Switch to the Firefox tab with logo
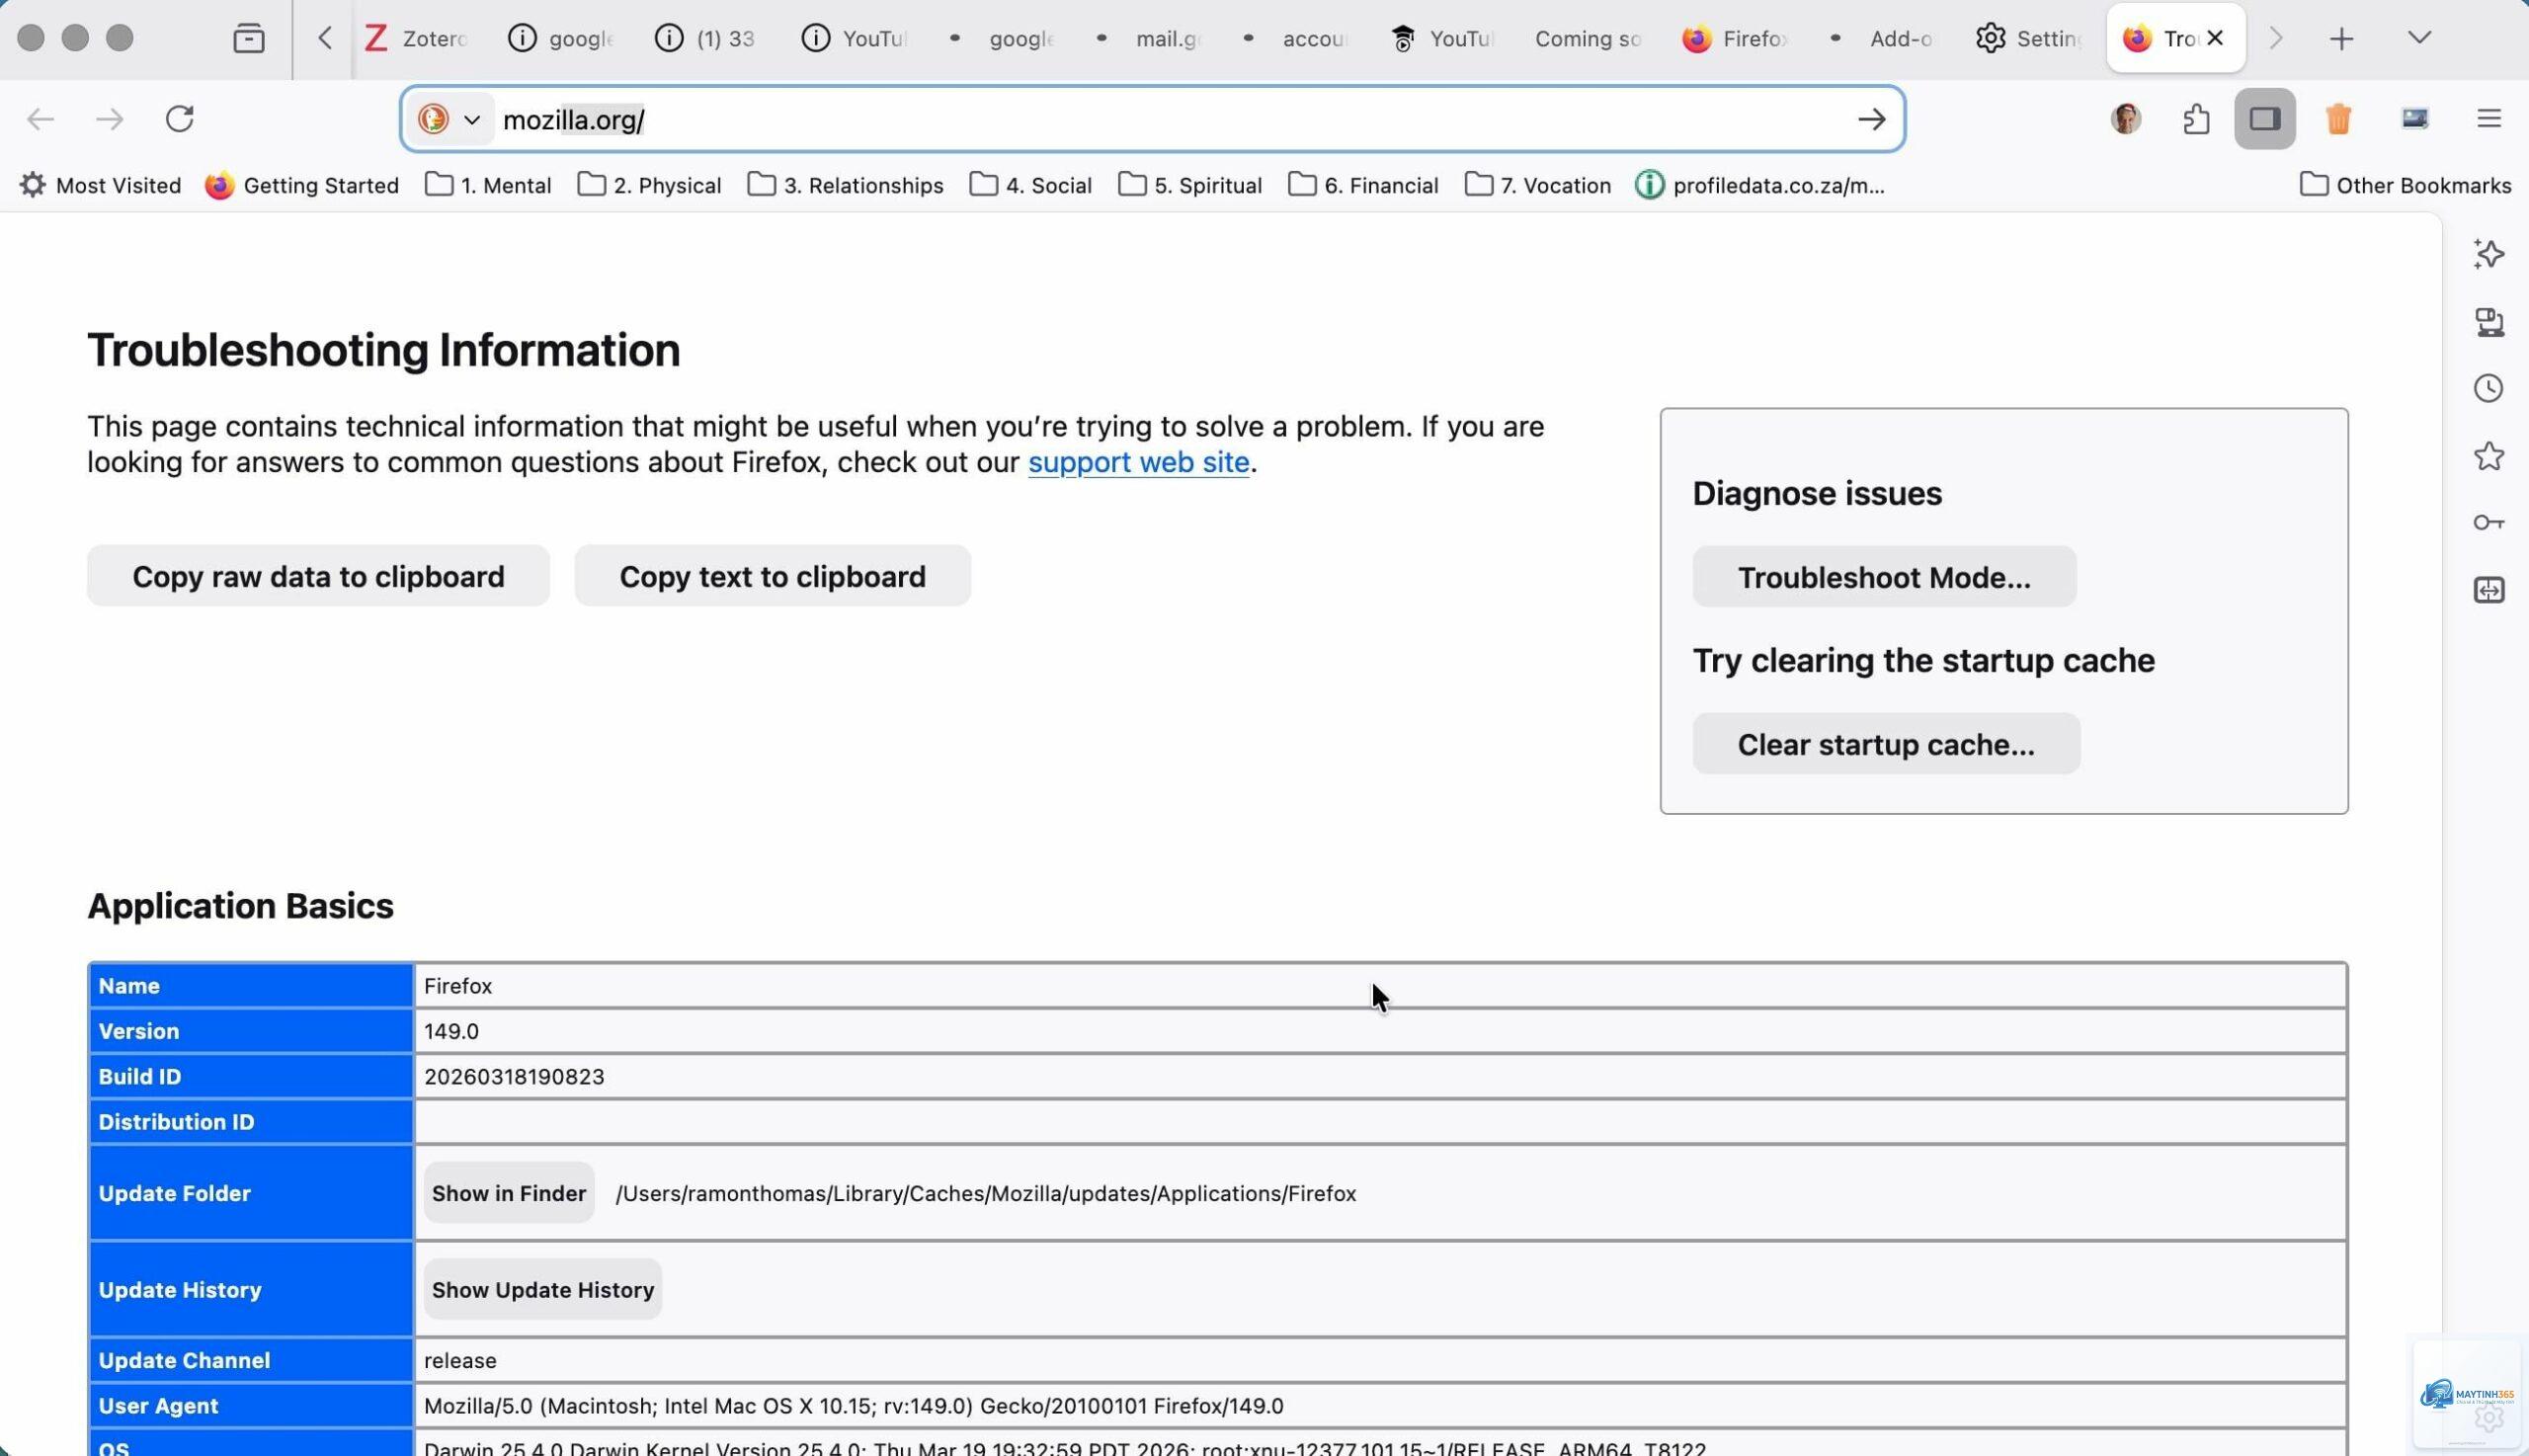2529x1456 pixels. 1735,38
